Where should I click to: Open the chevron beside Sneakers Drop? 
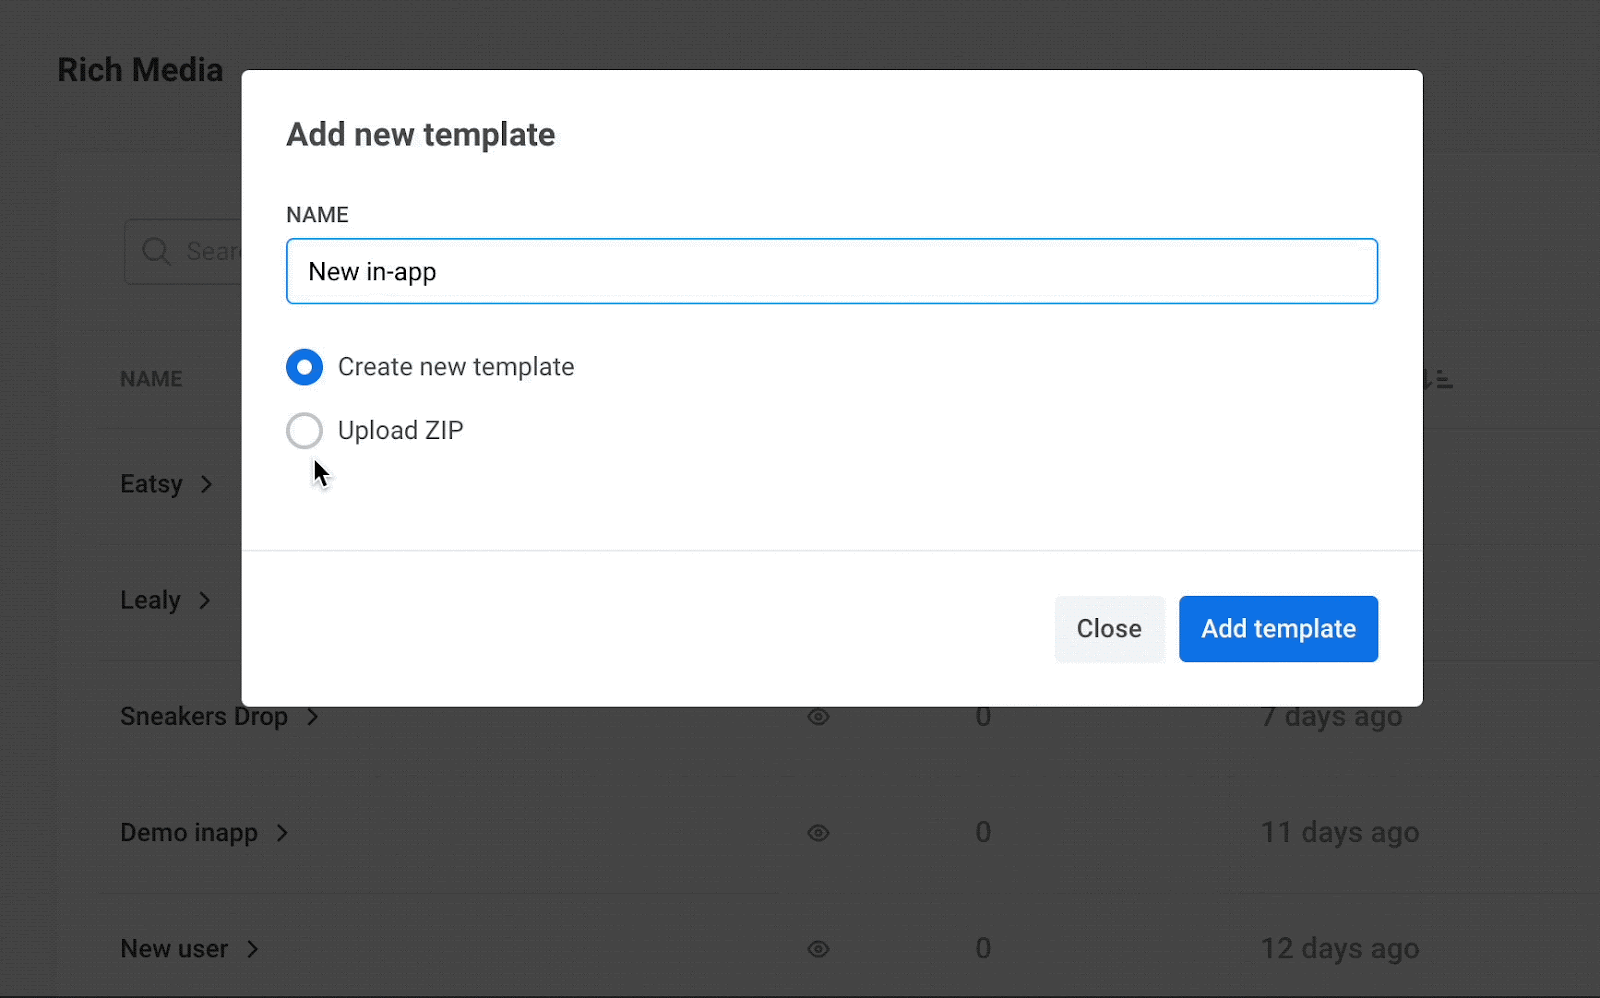click(x=313, y=717)
